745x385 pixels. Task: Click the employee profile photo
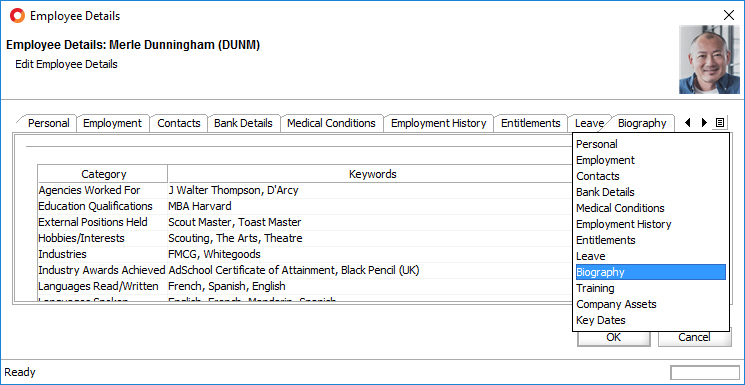[x=709, y=59]
